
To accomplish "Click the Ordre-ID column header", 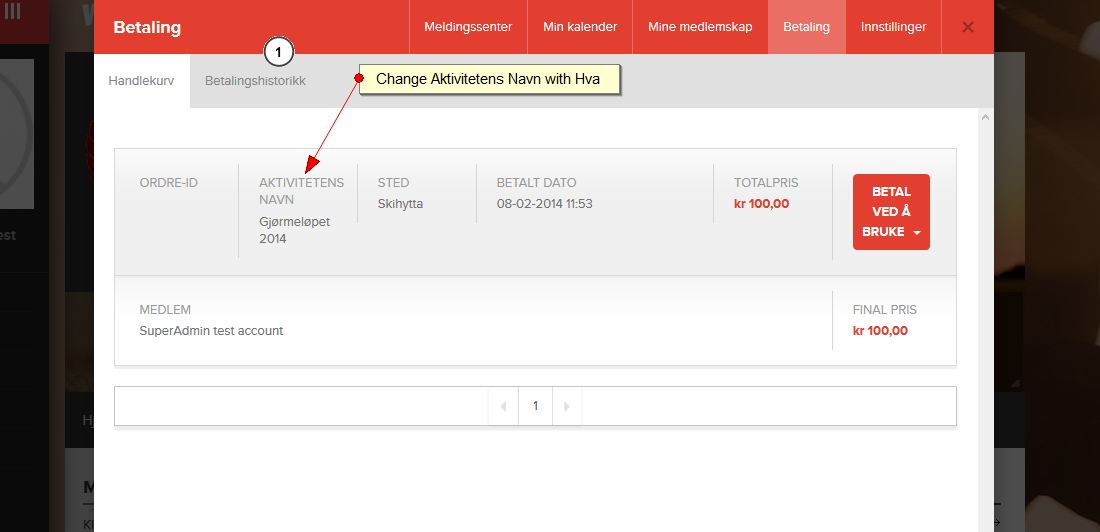I will coord(169,183).
